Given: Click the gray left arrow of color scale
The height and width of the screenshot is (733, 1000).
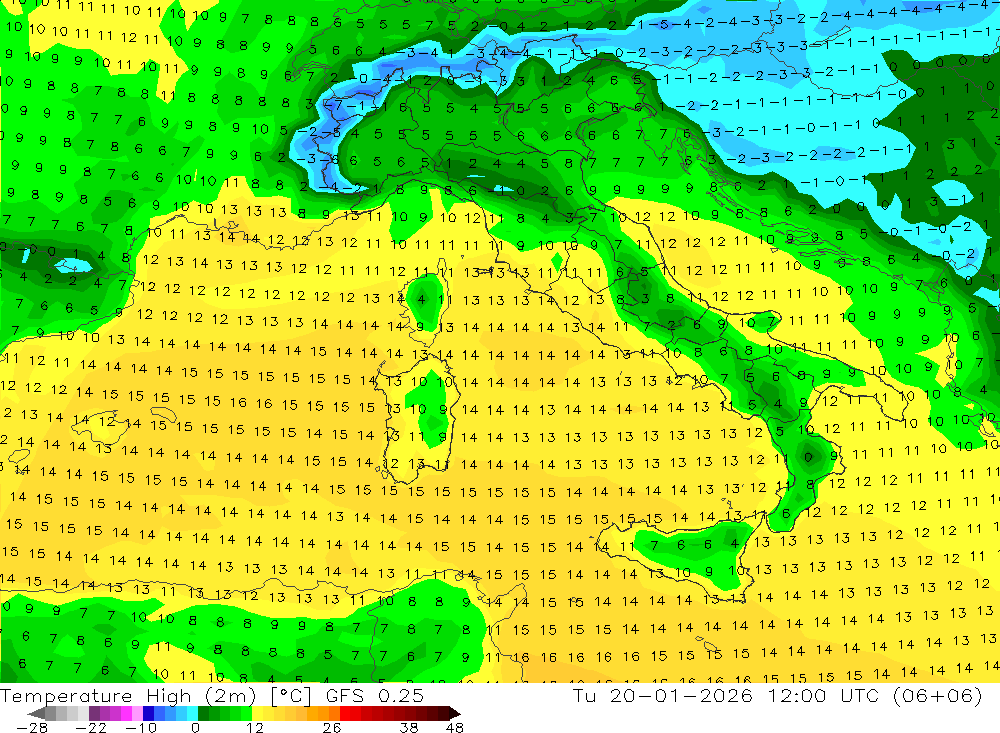Looking at the screenshot, I should pyautogui.click(x=36, y=713).
